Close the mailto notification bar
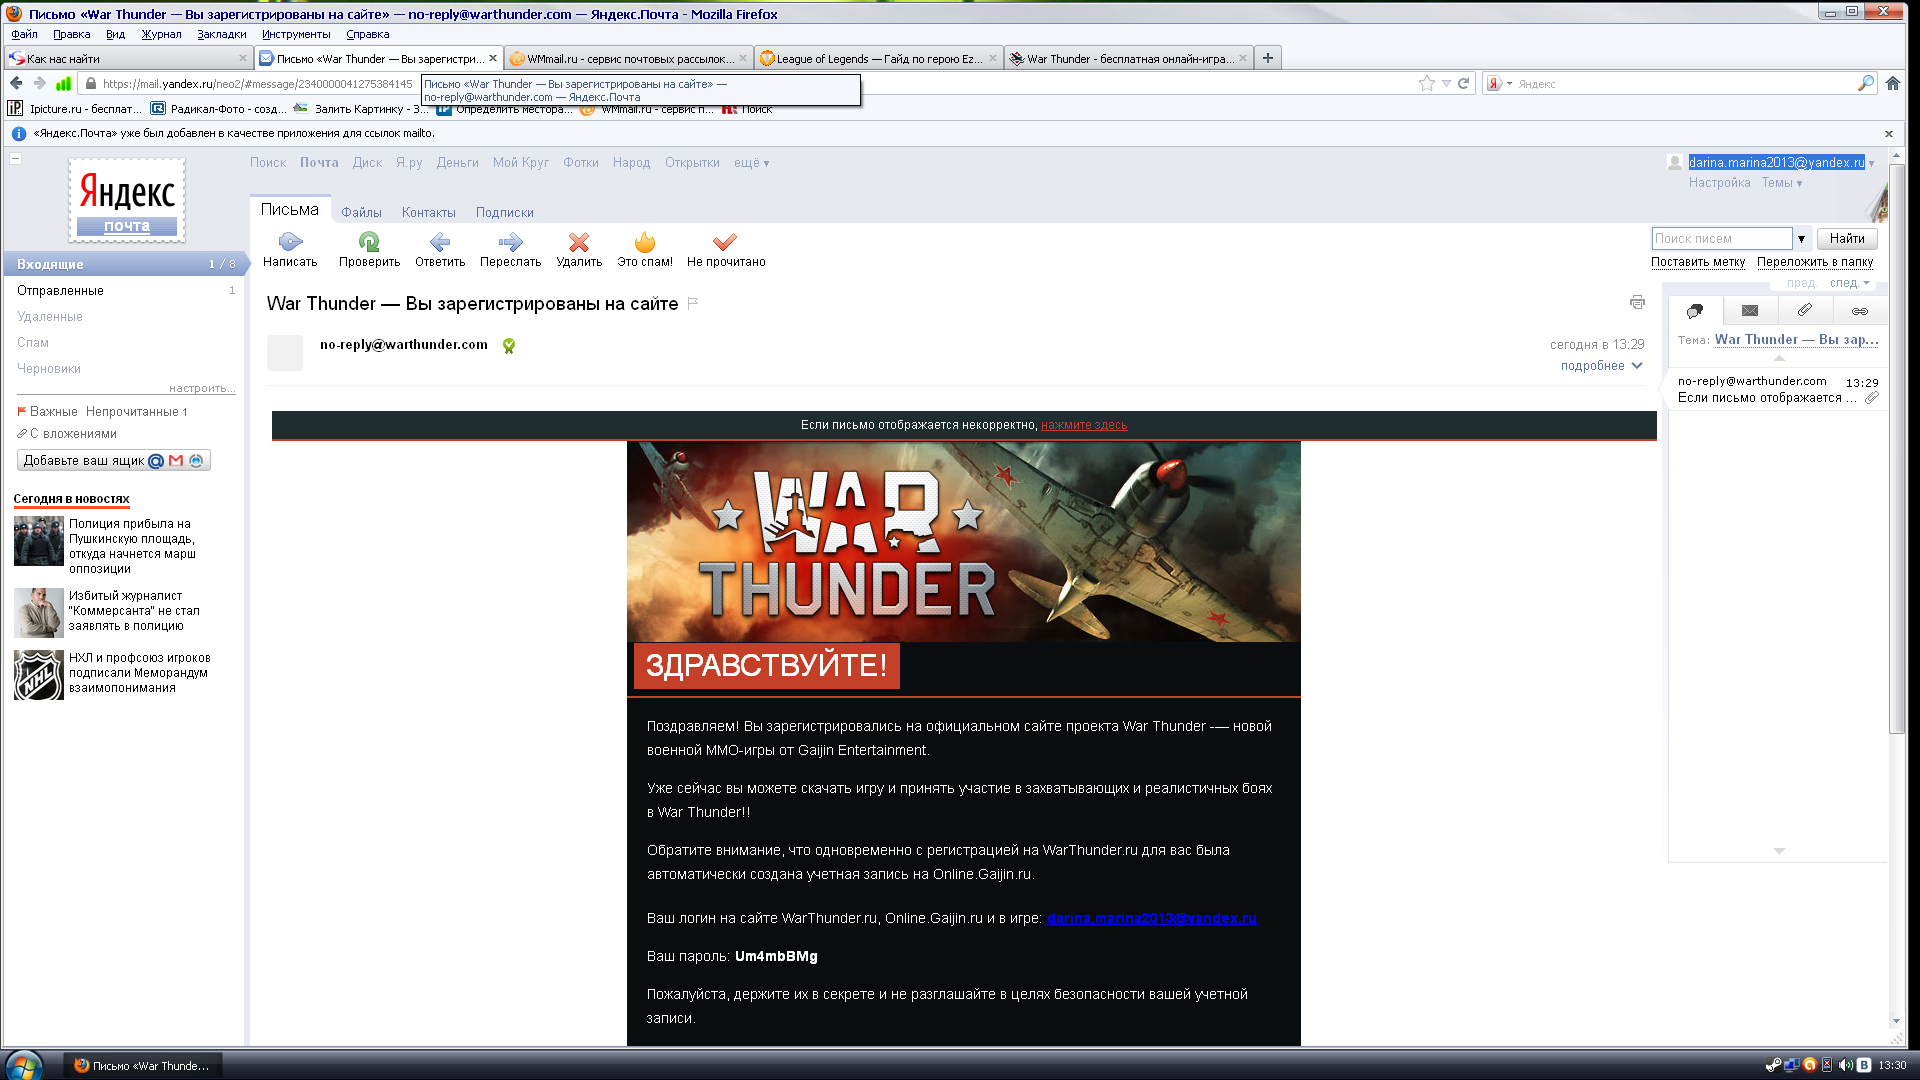 pos(1889,134)
